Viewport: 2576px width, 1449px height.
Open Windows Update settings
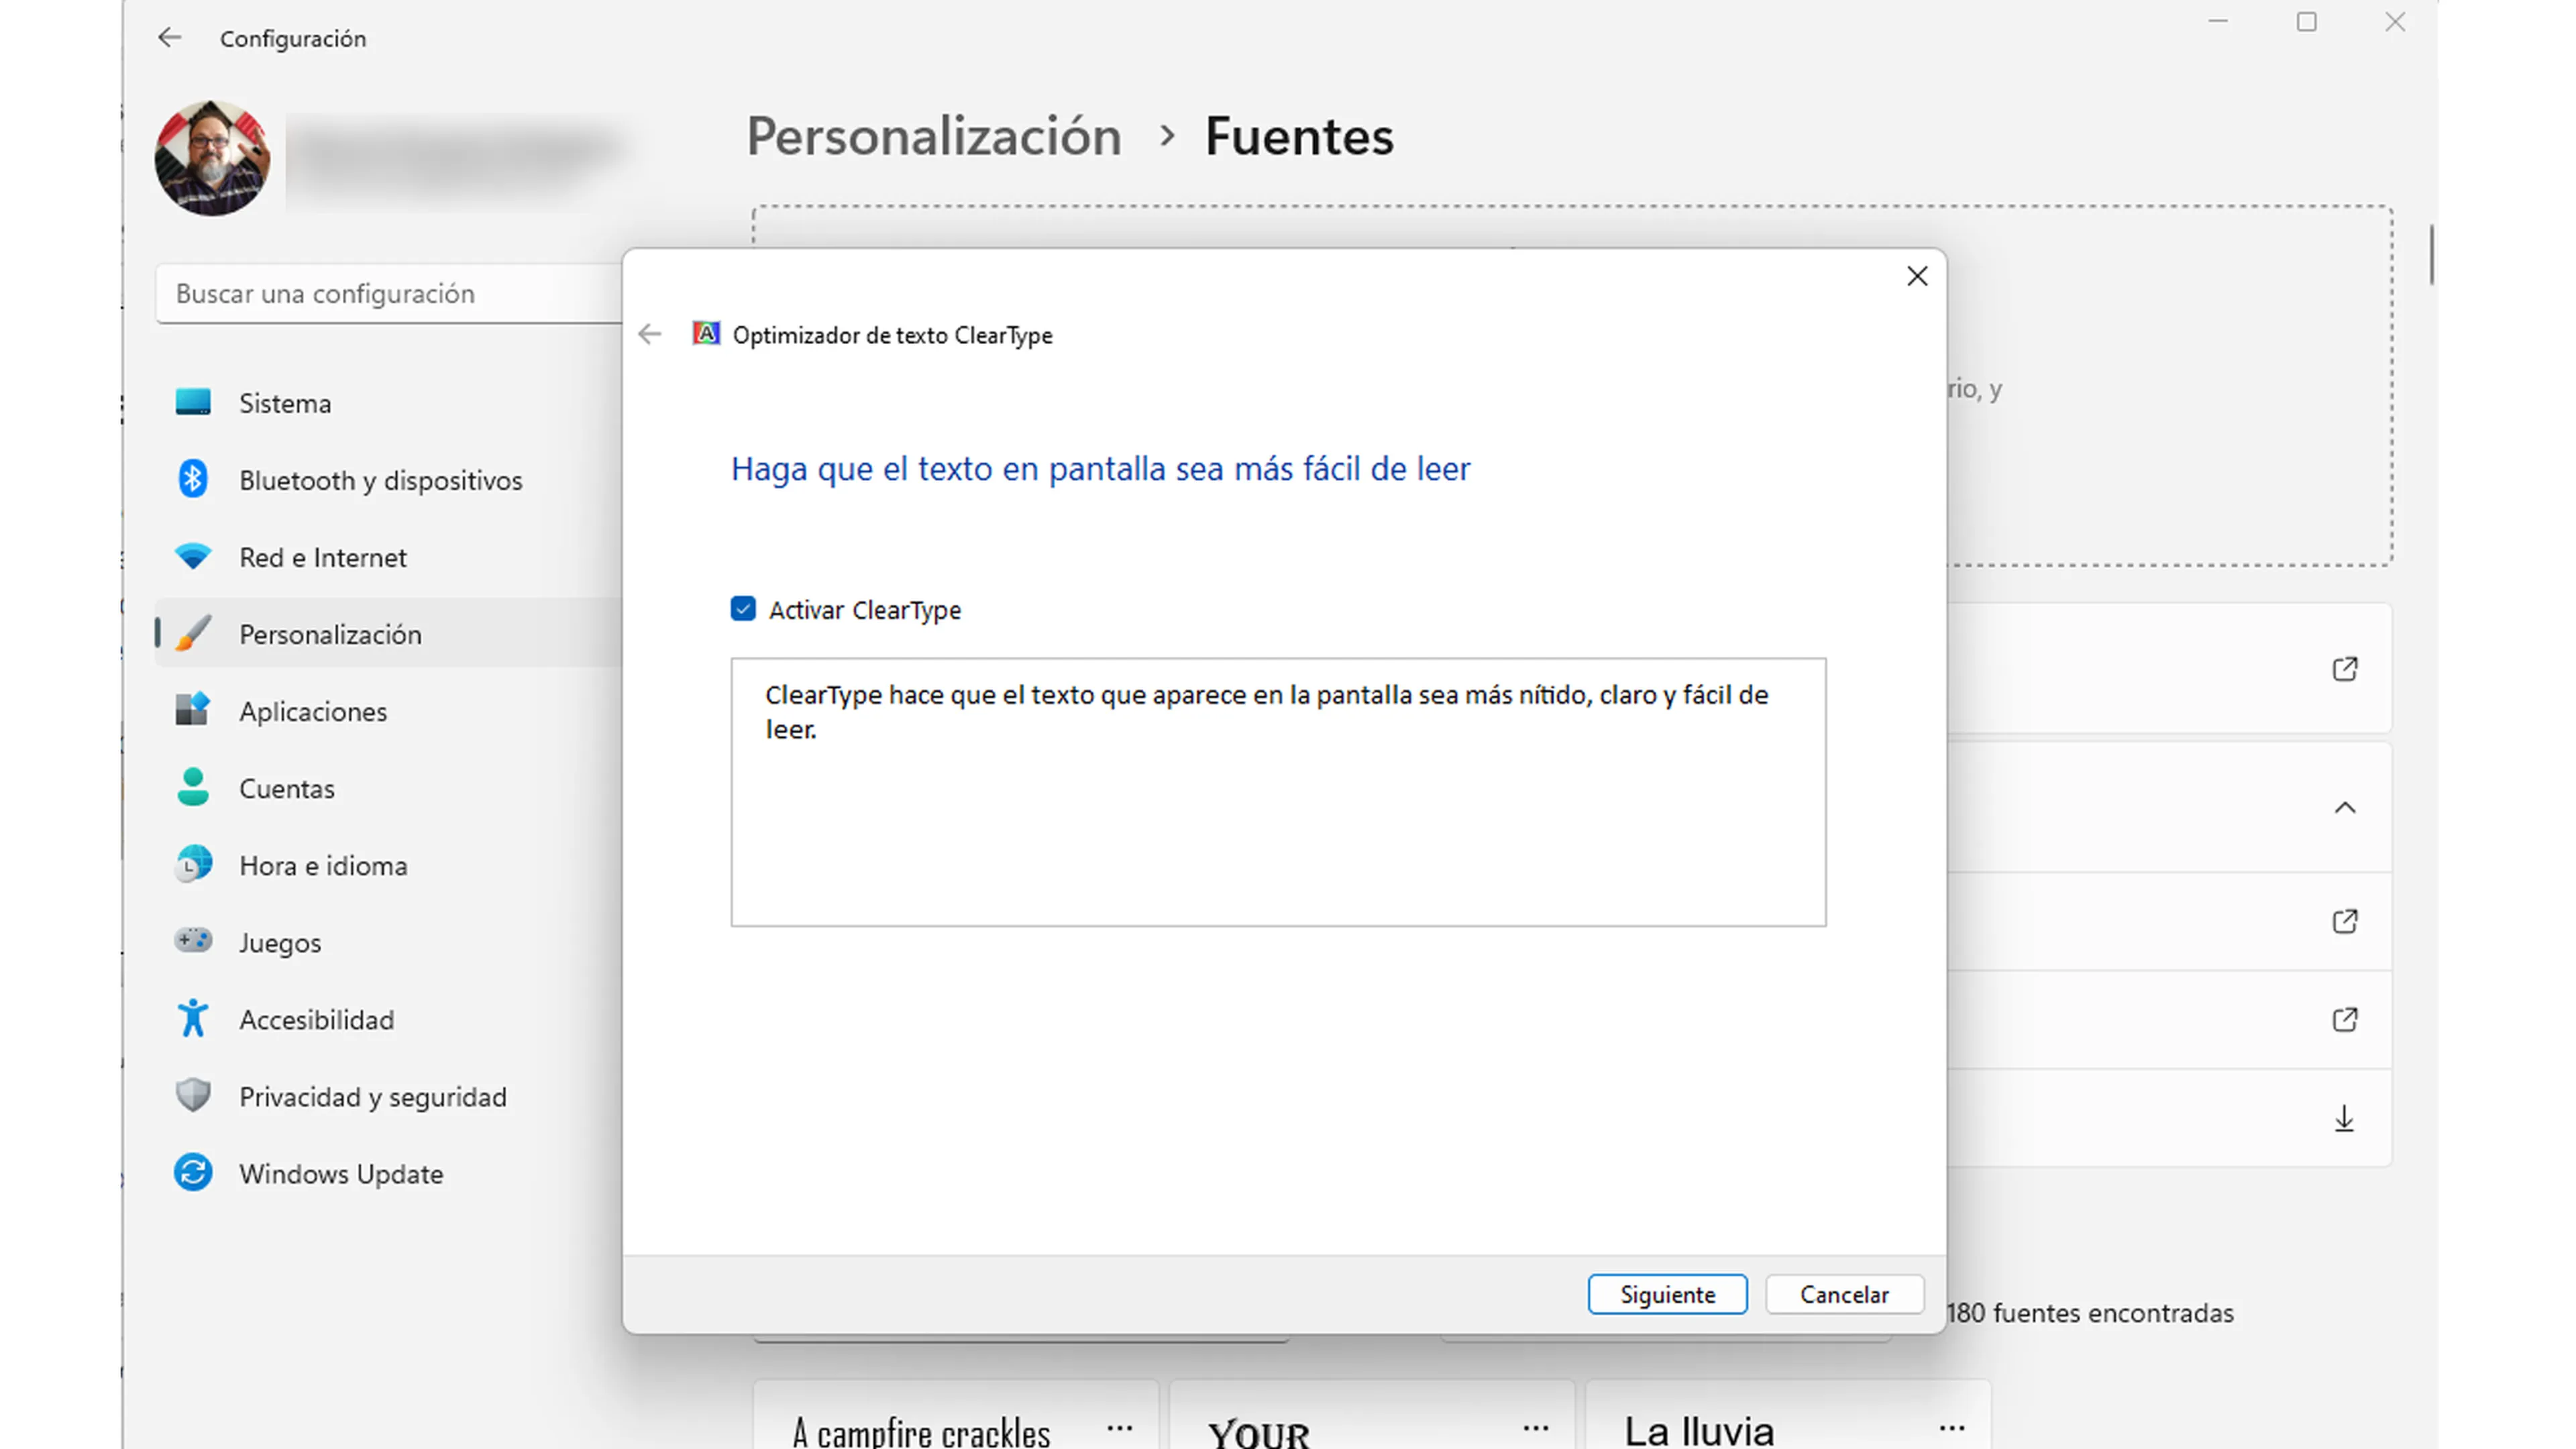point(388,1172)
